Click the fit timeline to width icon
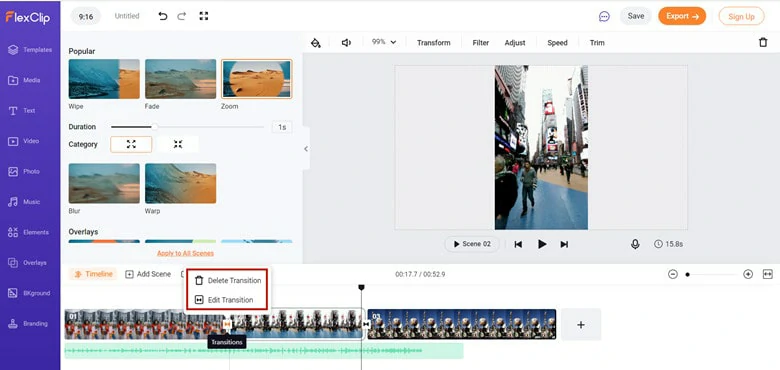780x370 pixels. (x=768, y=274)
